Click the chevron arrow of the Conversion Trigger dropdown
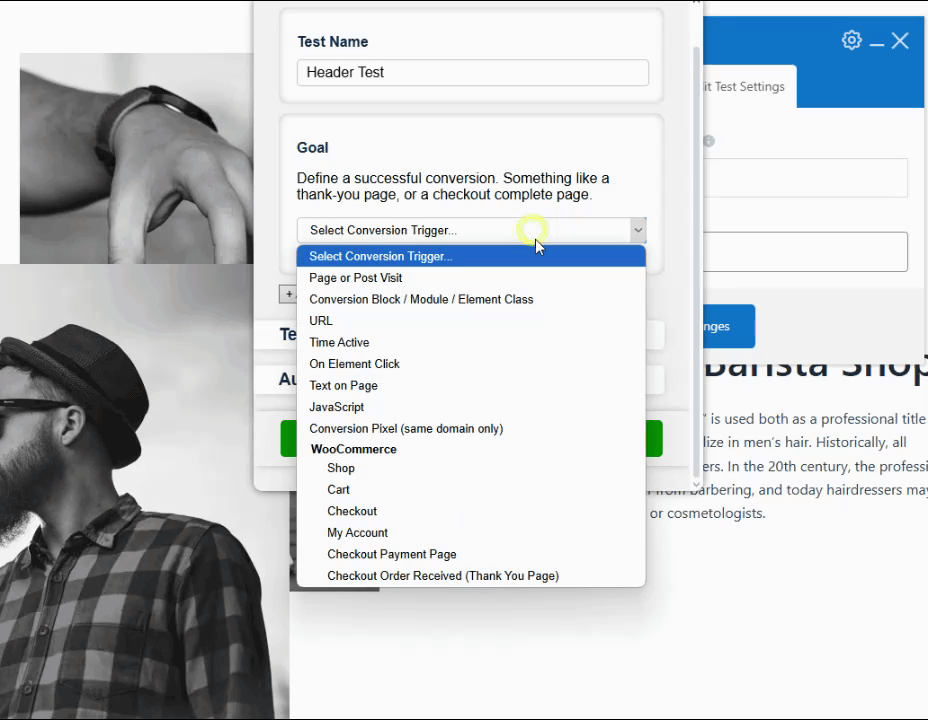This screenshot has height=720, width=928. point(637,230)
